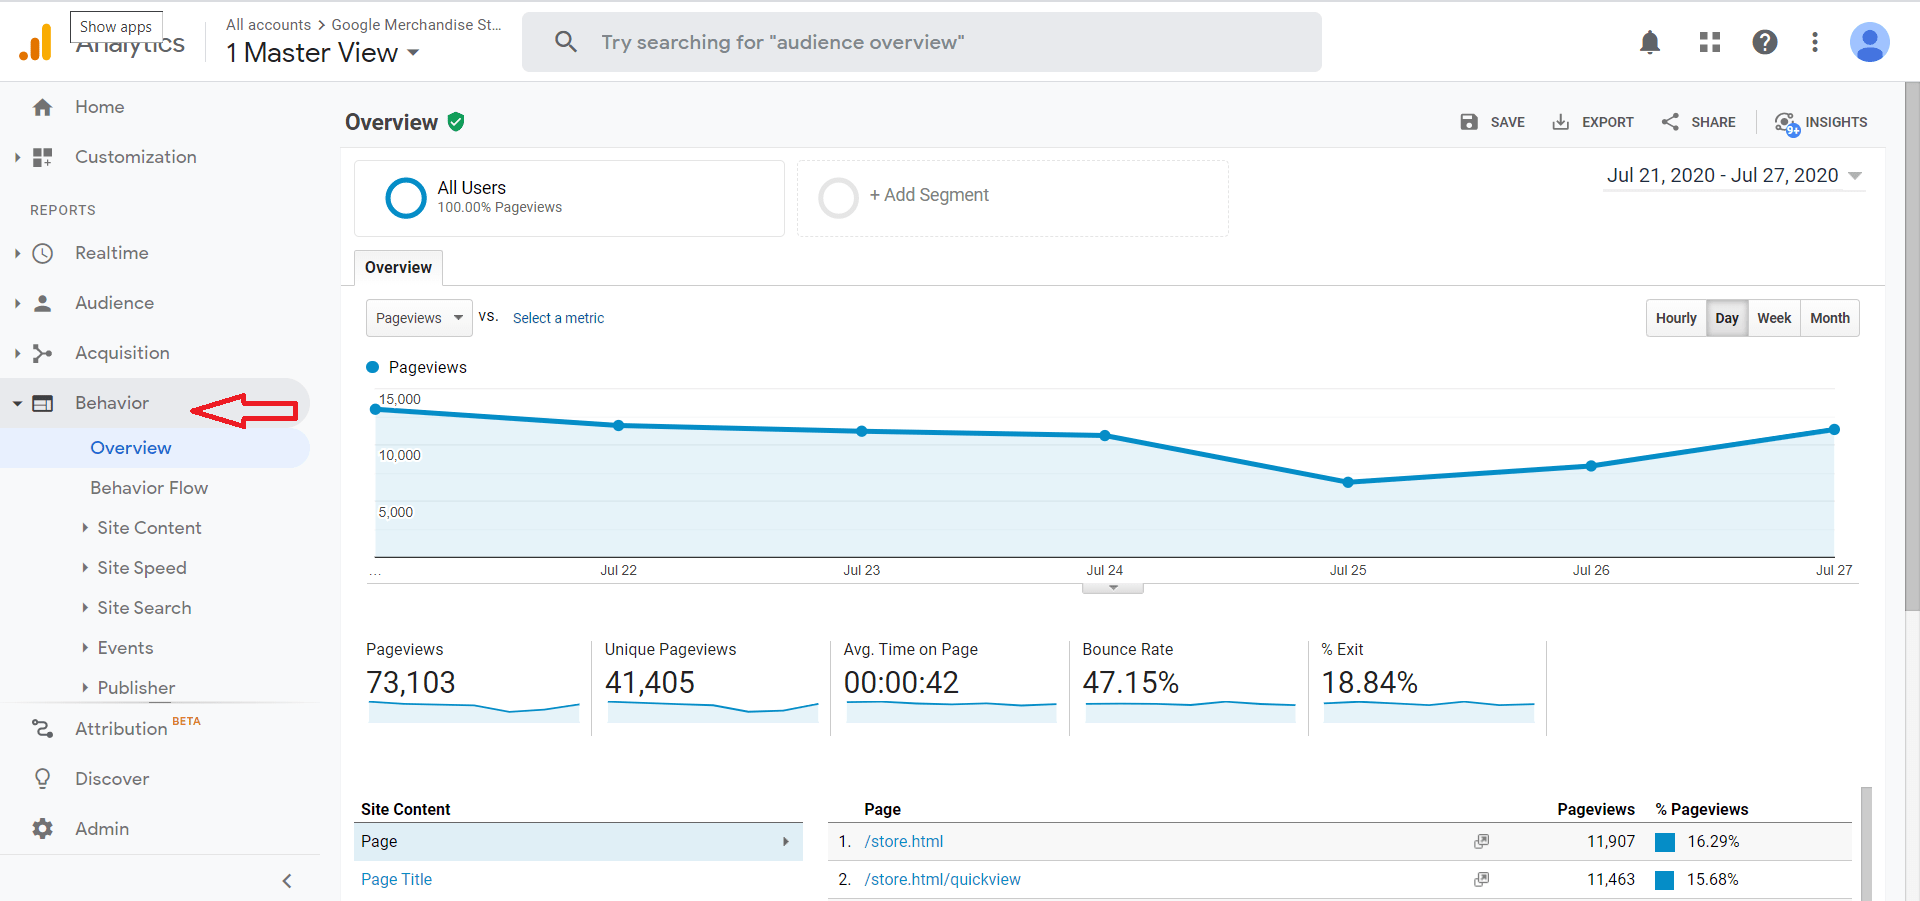Open Behavior Flow in sidebar

[x=149, y=488]
